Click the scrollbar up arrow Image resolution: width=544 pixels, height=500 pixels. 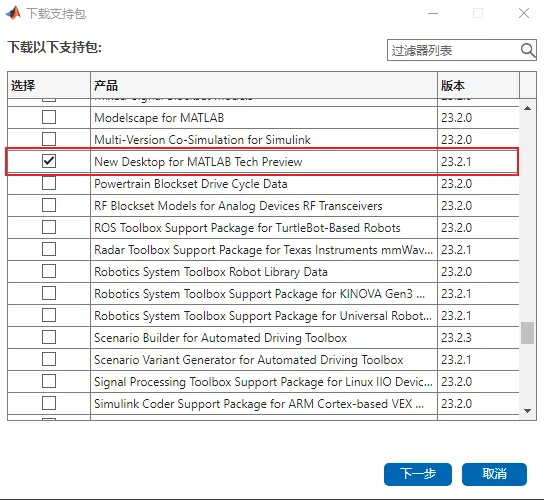[x=528, y=108]
